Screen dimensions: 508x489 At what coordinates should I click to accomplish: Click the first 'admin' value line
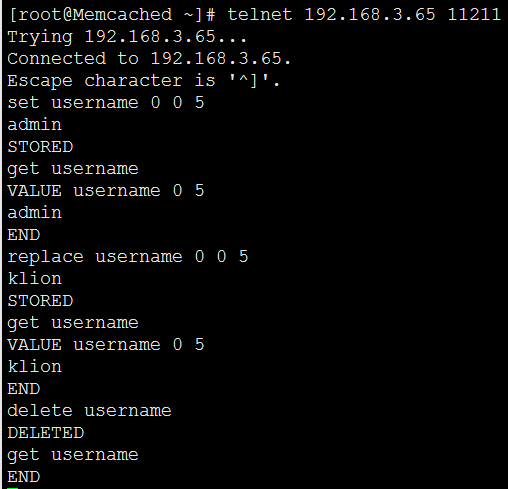(x=35, y=125)
